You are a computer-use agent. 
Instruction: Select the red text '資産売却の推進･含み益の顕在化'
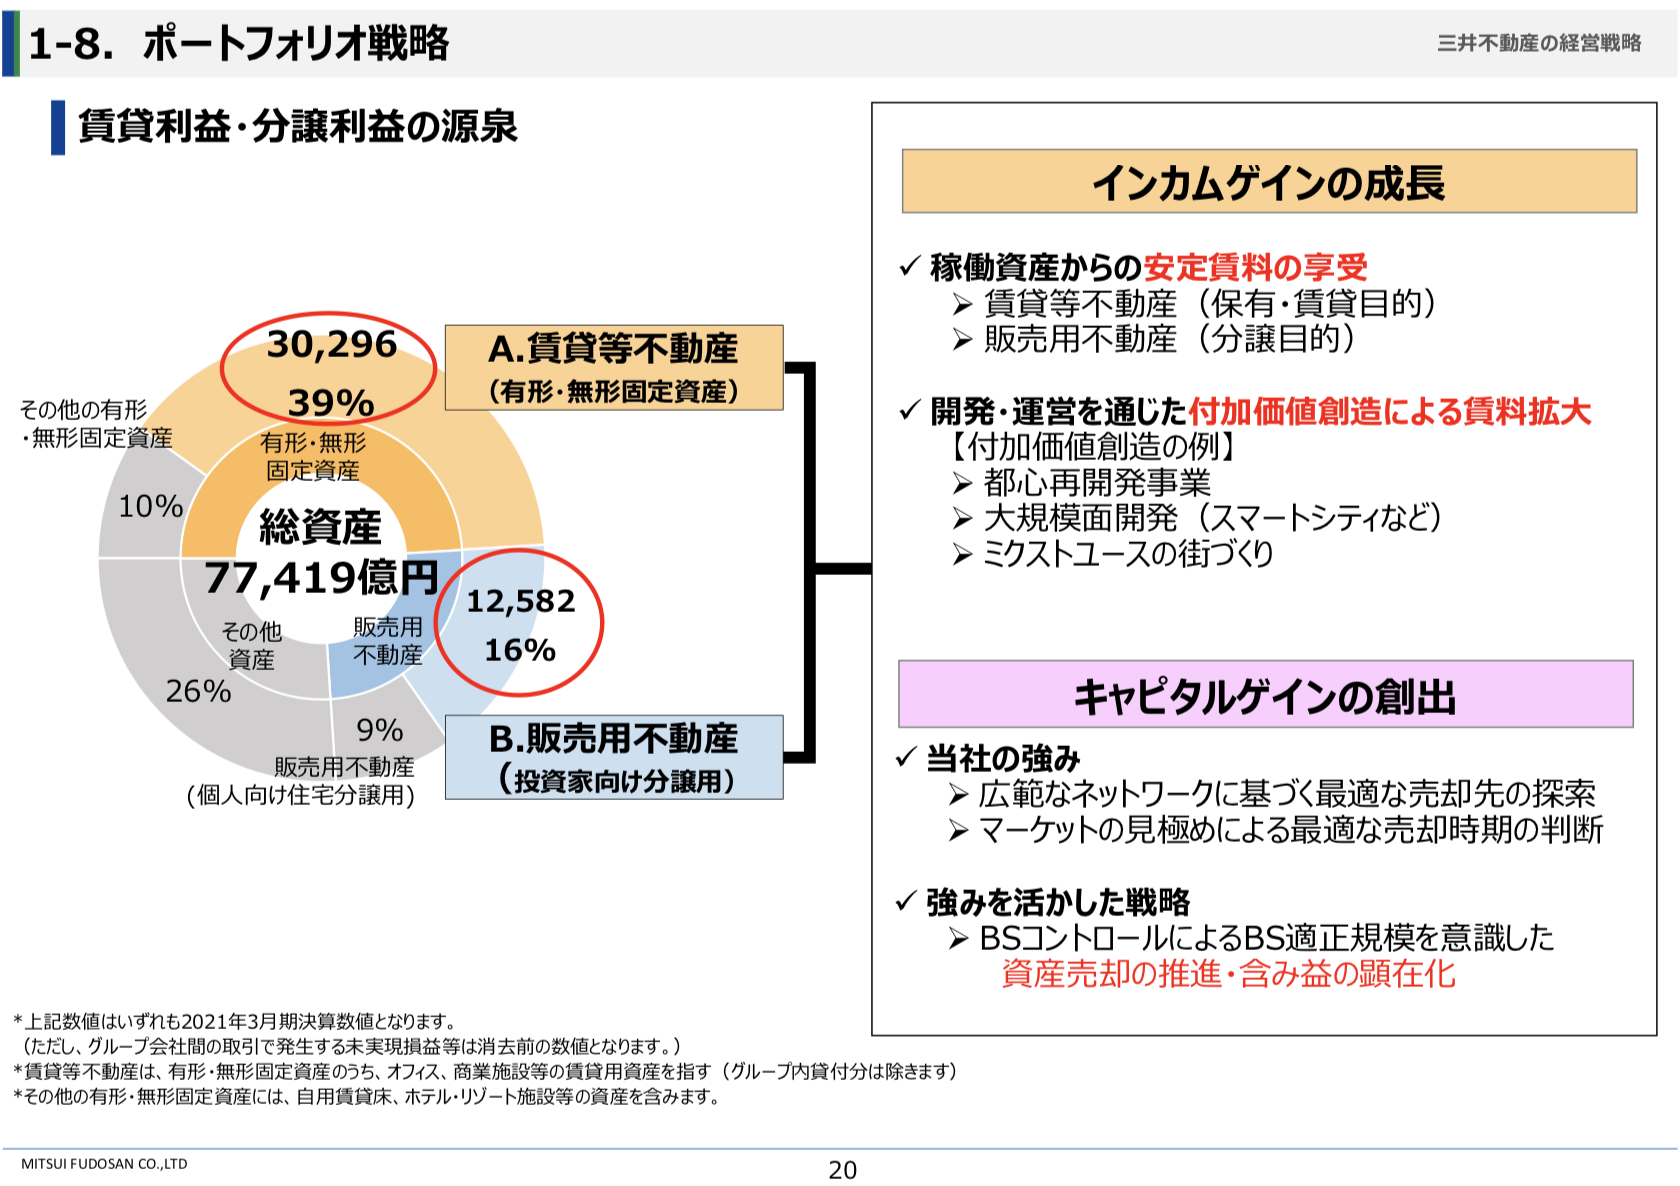click(1228, 974)
